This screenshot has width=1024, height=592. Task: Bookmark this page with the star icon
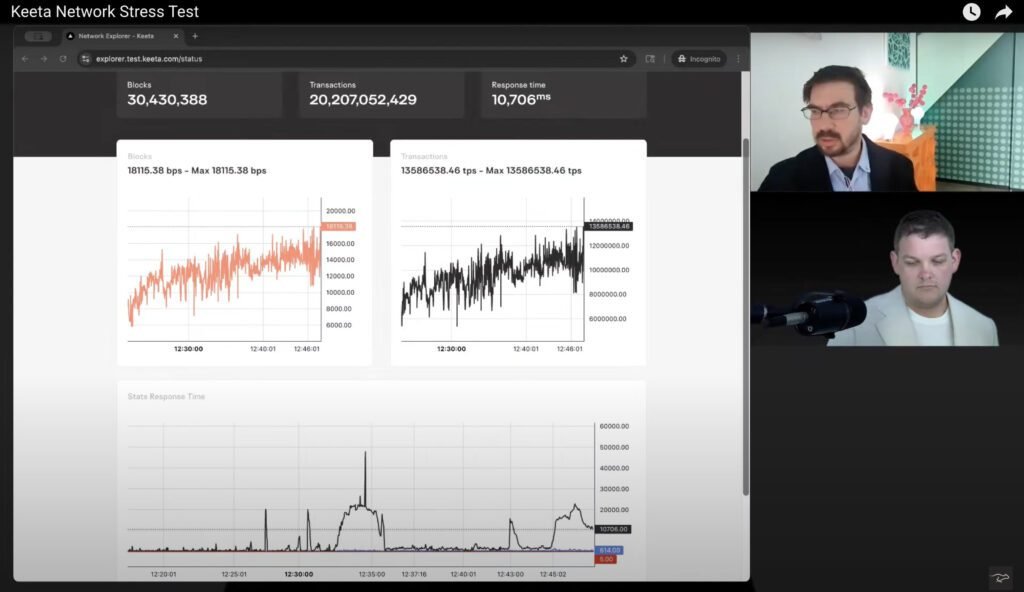(624, 59)
